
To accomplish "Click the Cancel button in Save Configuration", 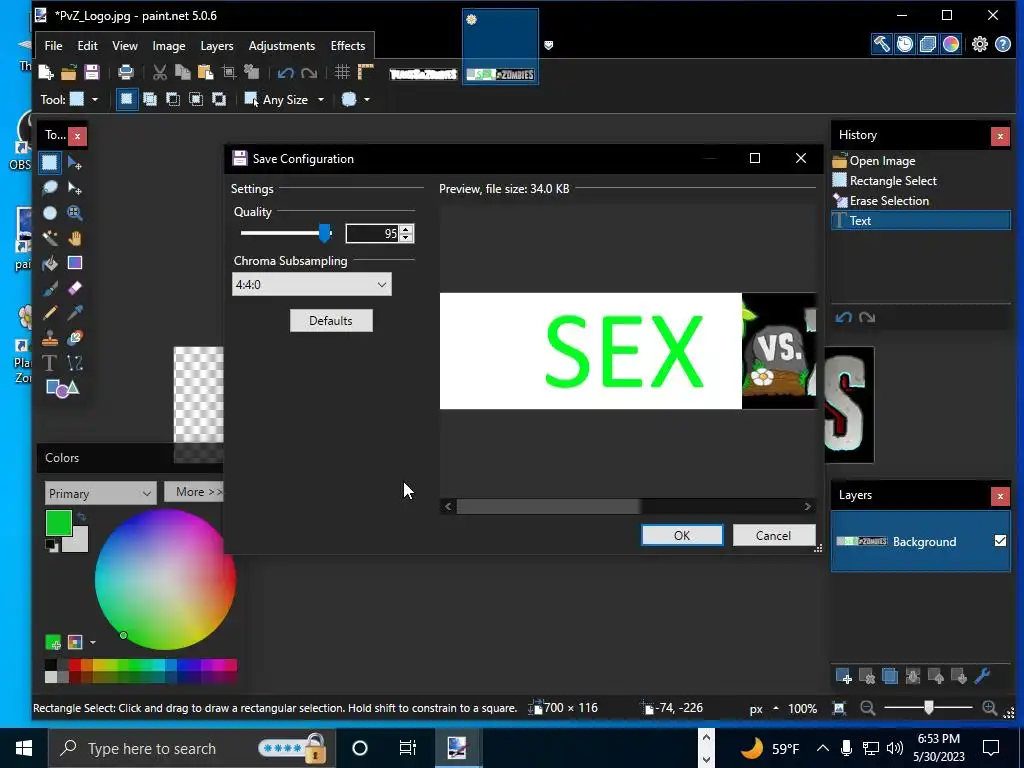I will coord(773,535).
